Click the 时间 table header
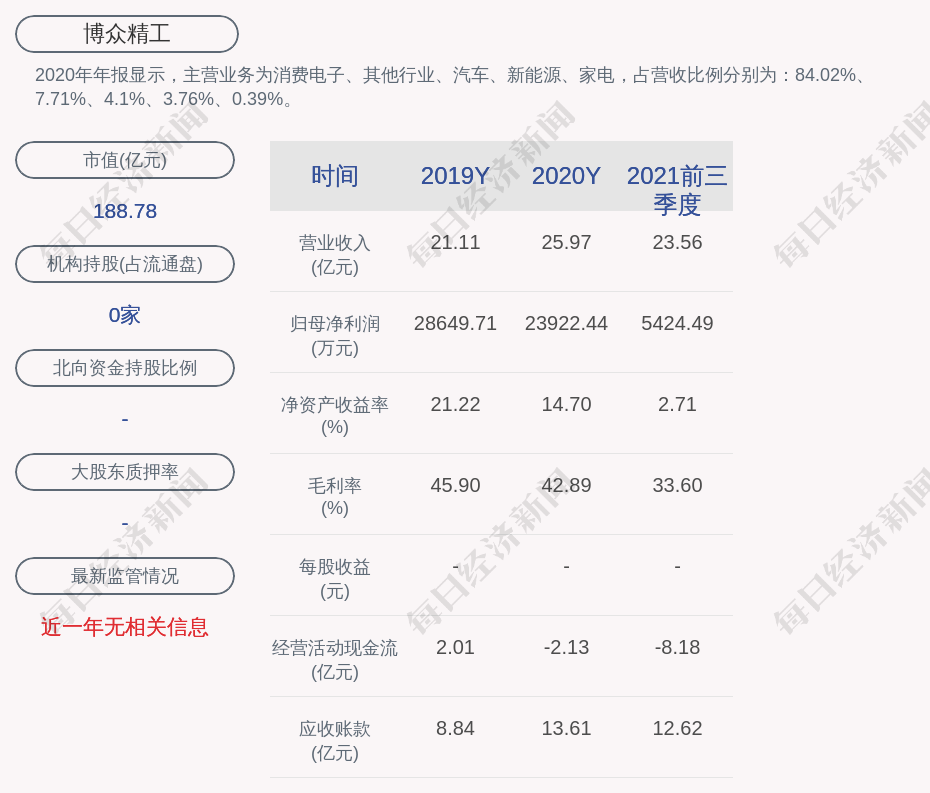This screenshot has height=793, width=930. 335,176
